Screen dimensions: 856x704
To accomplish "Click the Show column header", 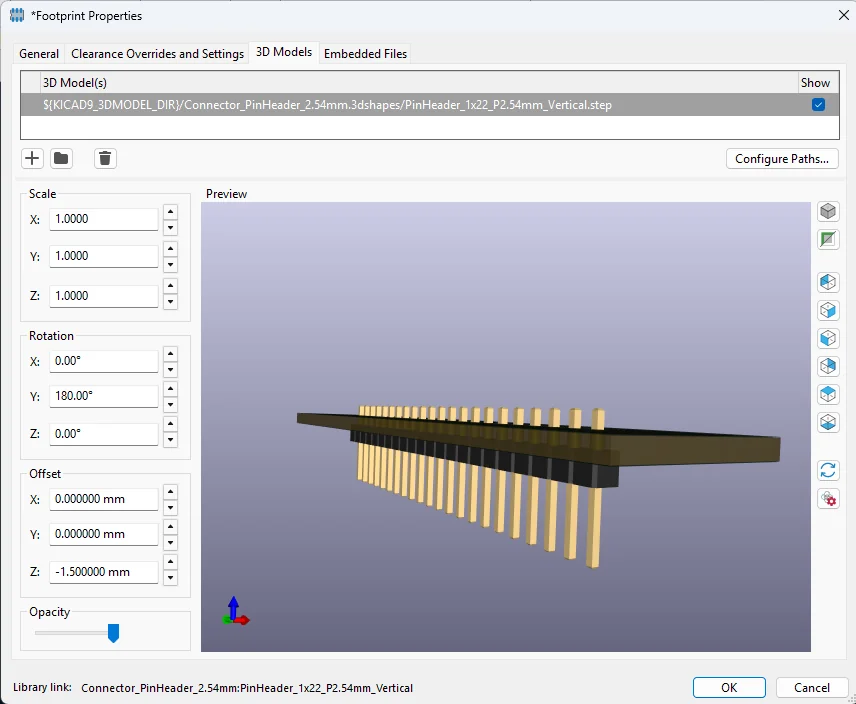I will click(x=818, y=82).
